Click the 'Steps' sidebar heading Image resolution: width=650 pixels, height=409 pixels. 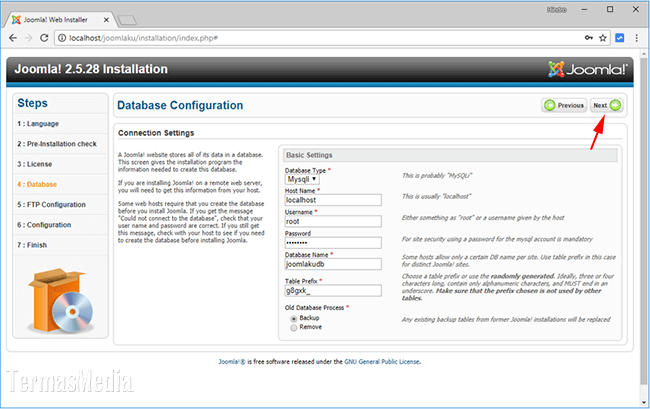32,103
